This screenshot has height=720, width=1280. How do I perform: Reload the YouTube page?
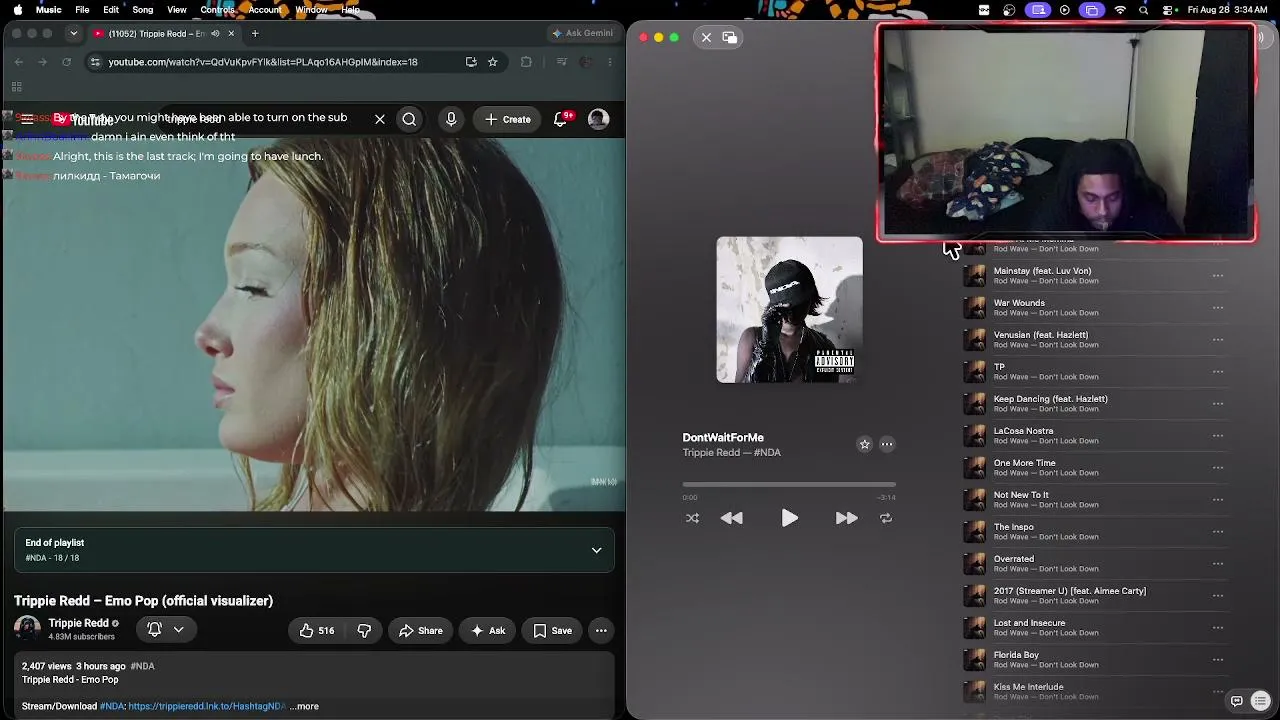pyautogui.click(x=66, y=62)
